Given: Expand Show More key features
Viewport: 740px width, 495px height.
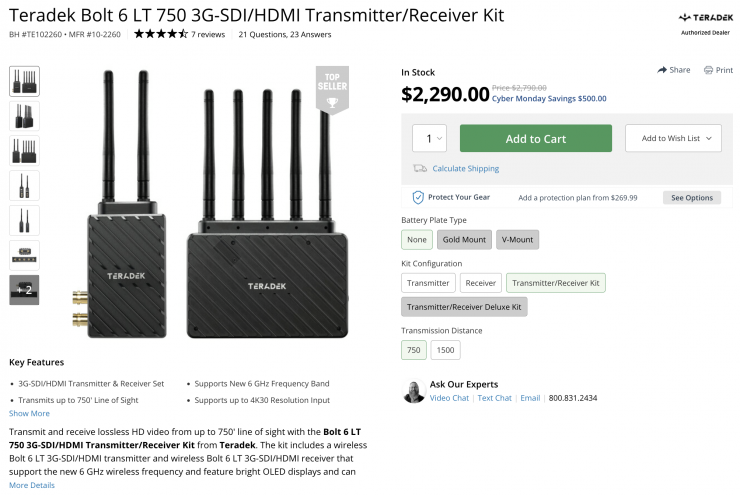Looking at the screenshot, I should point(29,413).
